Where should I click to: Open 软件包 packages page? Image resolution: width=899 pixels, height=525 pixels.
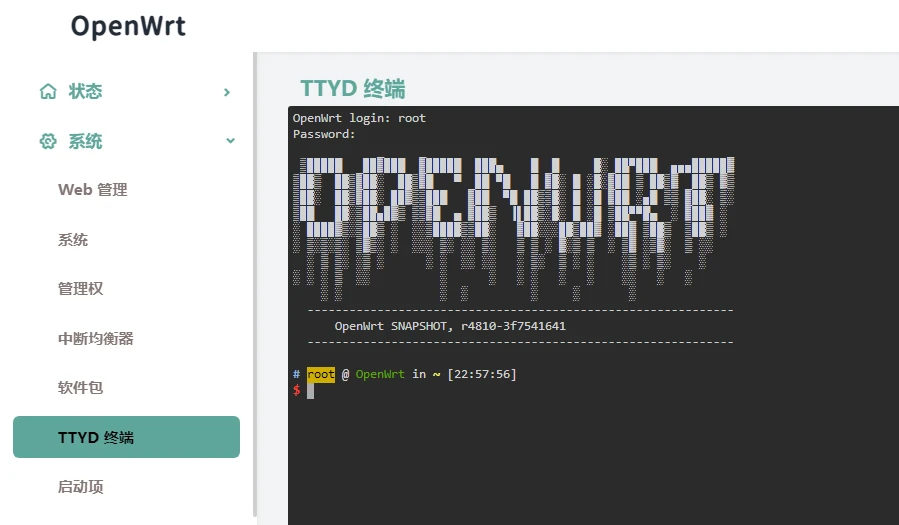tap(81, 387)
